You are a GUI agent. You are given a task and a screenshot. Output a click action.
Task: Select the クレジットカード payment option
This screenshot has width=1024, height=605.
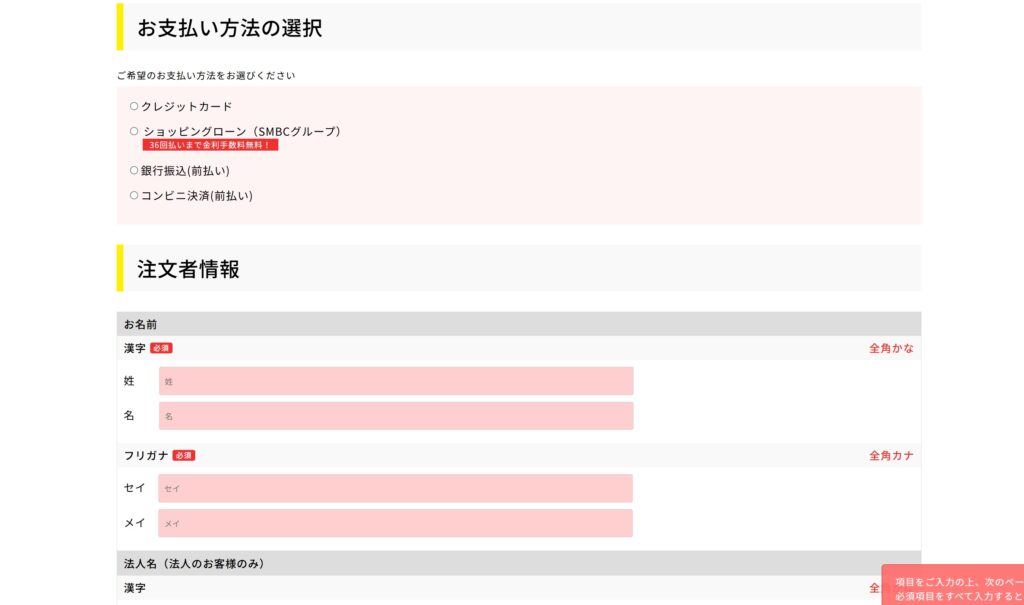pos(133,106)
